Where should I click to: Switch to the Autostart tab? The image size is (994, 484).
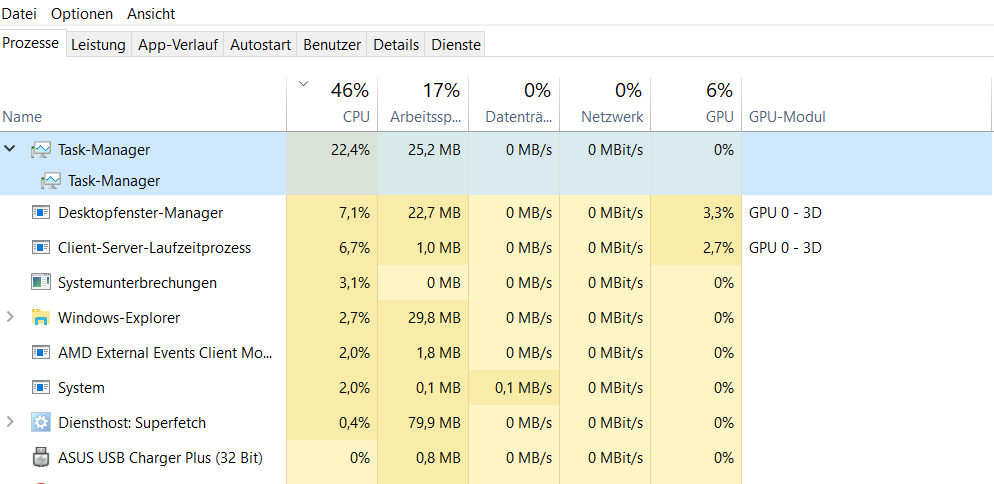pyautogui.click(x=260, y=45)
